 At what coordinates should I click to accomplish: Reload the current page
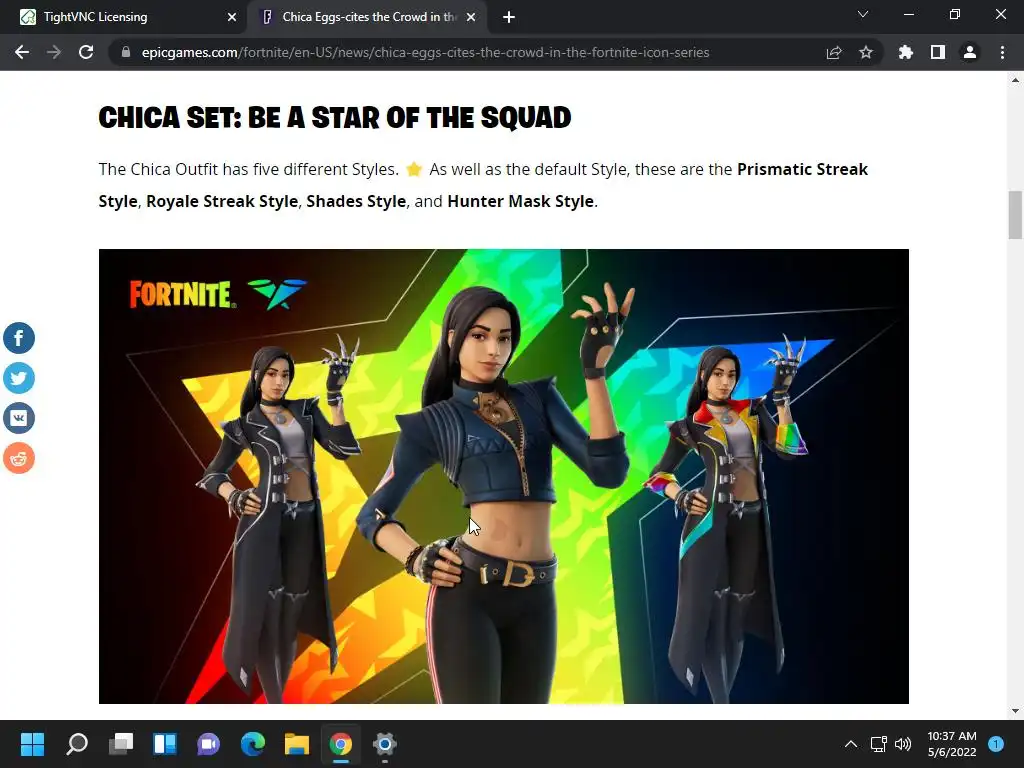86,52
